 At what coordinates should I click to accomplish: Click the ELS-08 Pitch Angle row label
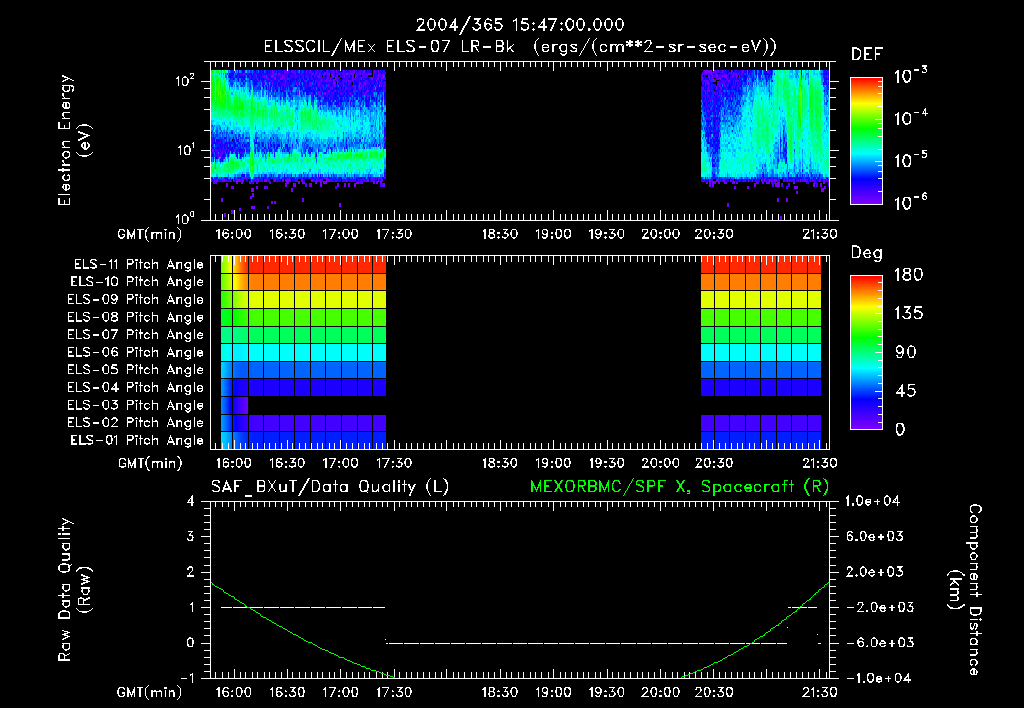[x=136, y=317]
